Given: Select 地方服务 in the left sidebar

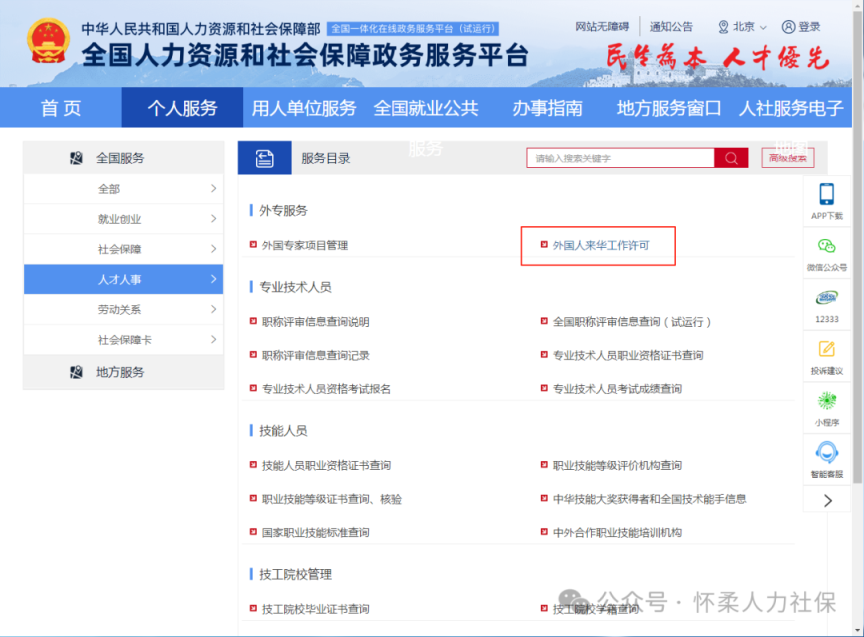Looking at the screenshot, I should tap(120, 372).
